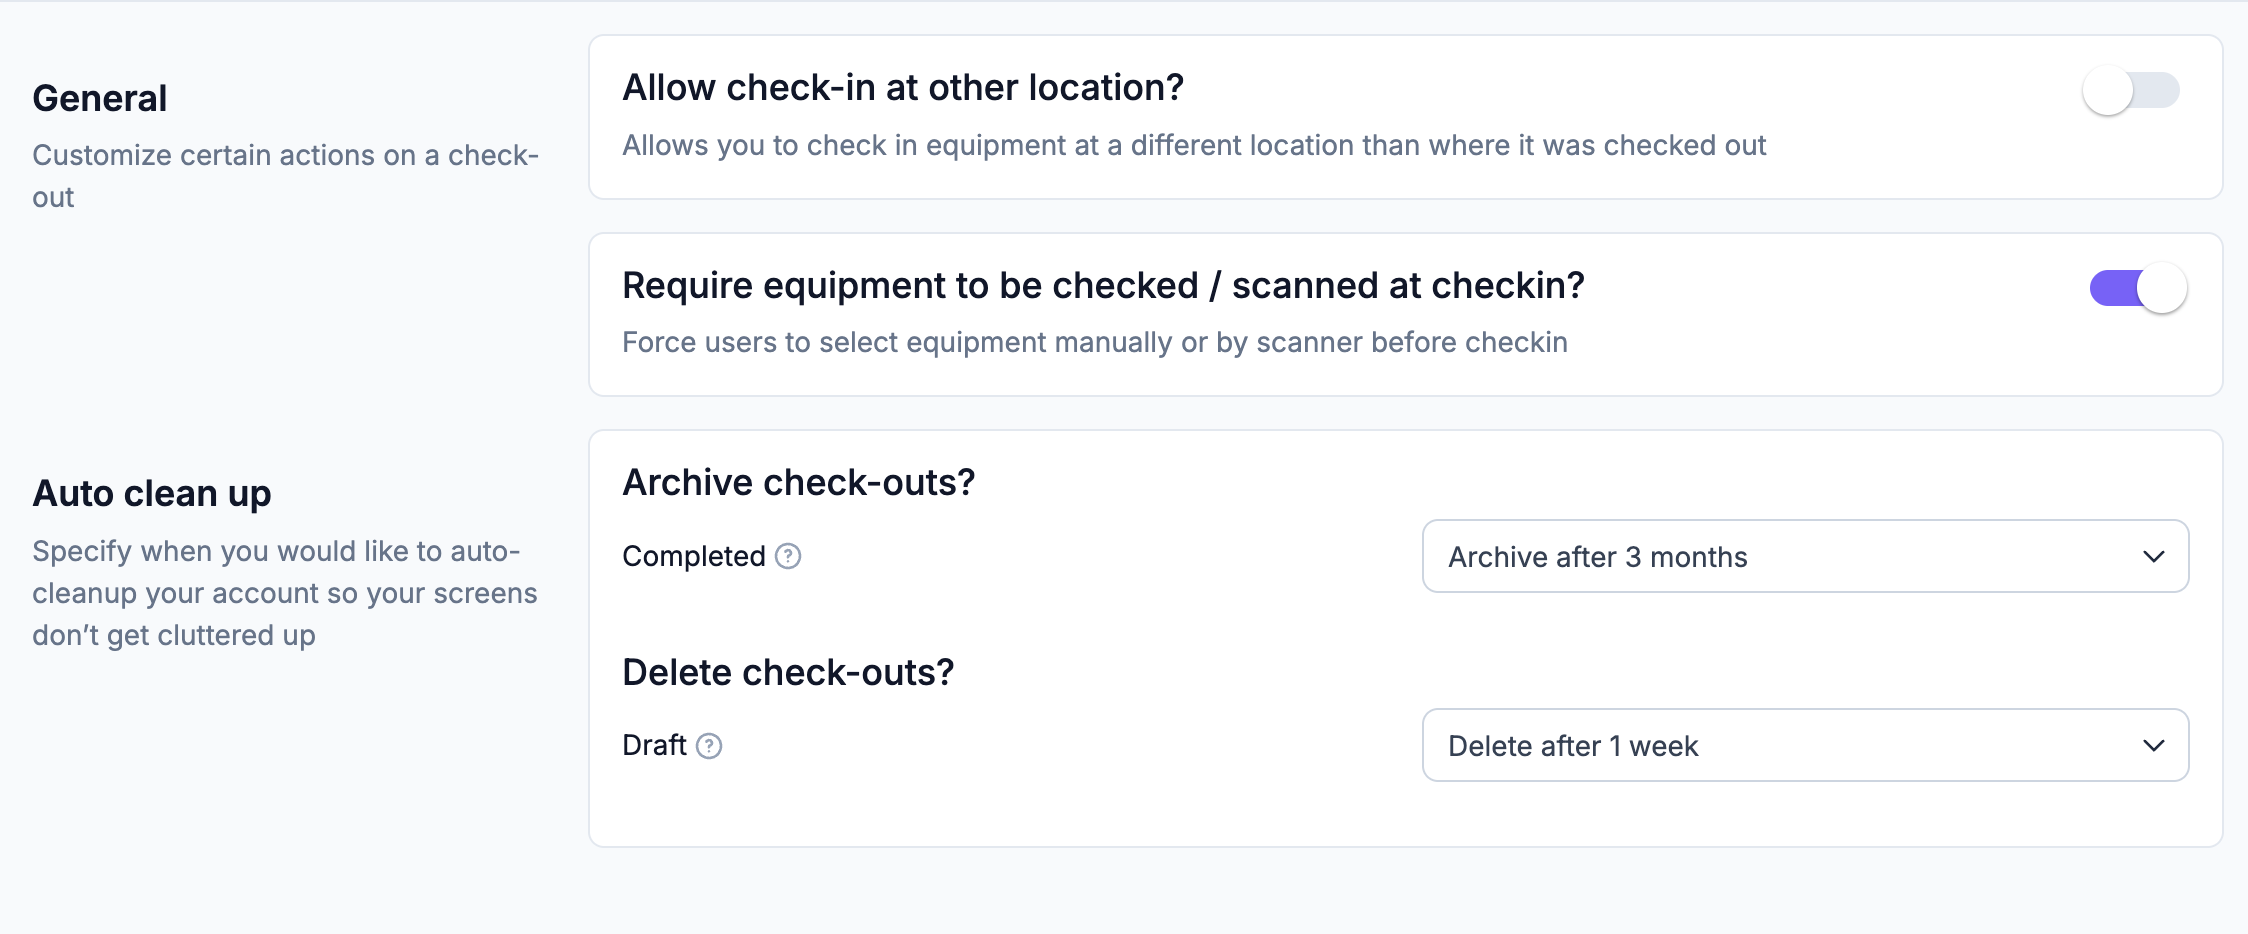Click the help icon next to Draft
Image resolution: width=2248 pixels, height=934 pixels.
pyautogui.click(x=709, y=746)
